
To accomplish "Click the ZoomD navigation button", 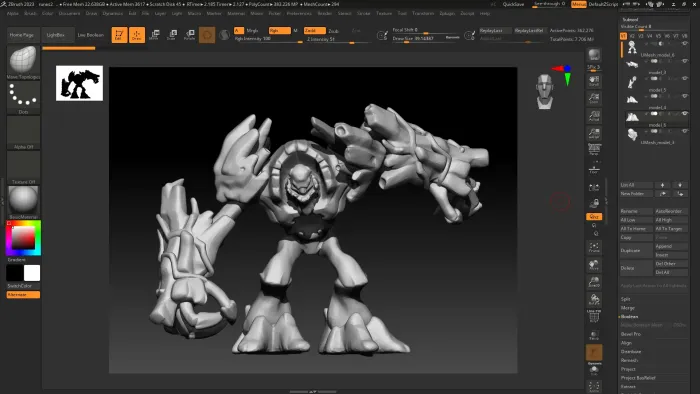I will click(594, 282).
